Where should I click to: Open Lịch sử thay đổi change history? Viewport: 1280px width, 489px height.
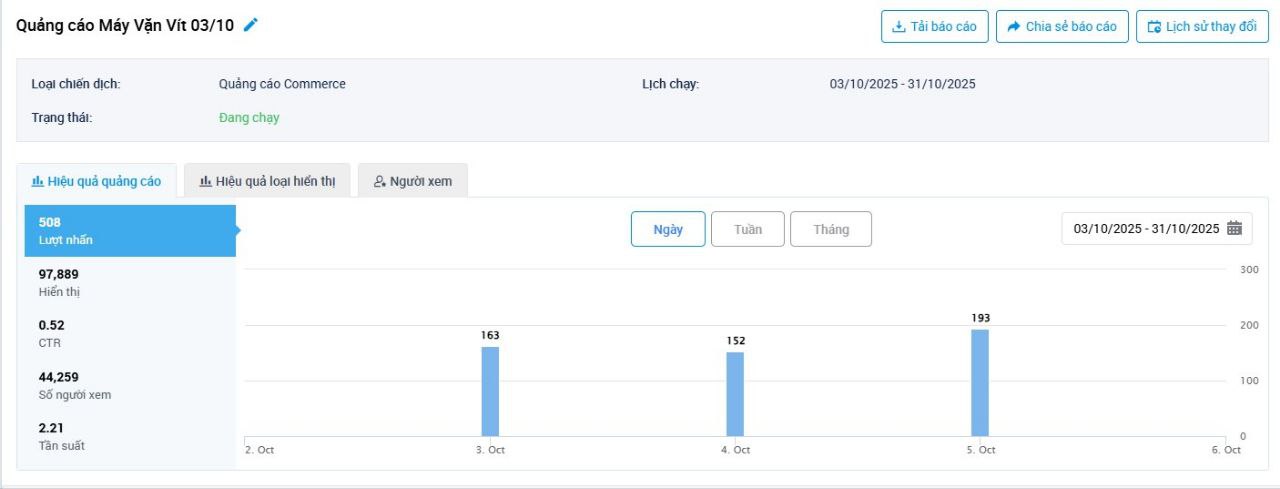pyautogui.click(x=1201, y=27)
